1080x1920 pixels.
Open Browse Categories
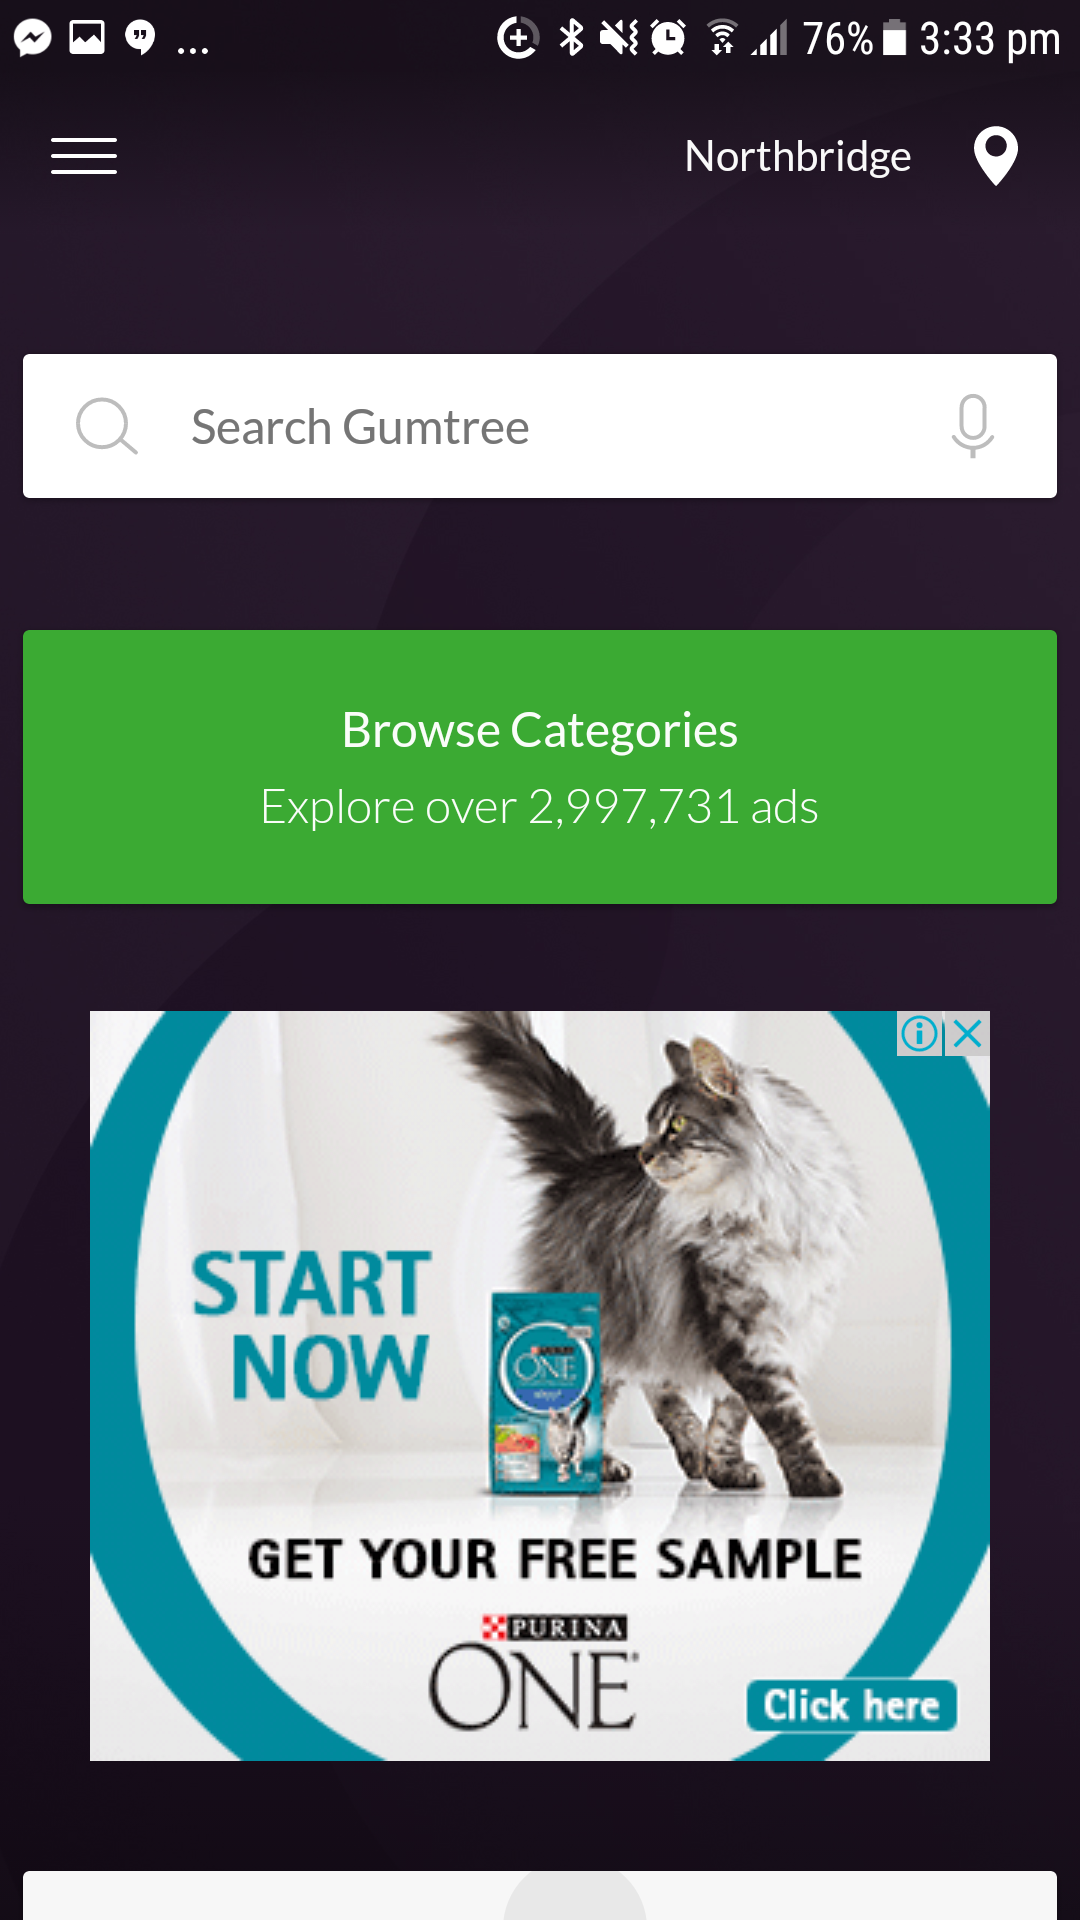click(540, 767)
